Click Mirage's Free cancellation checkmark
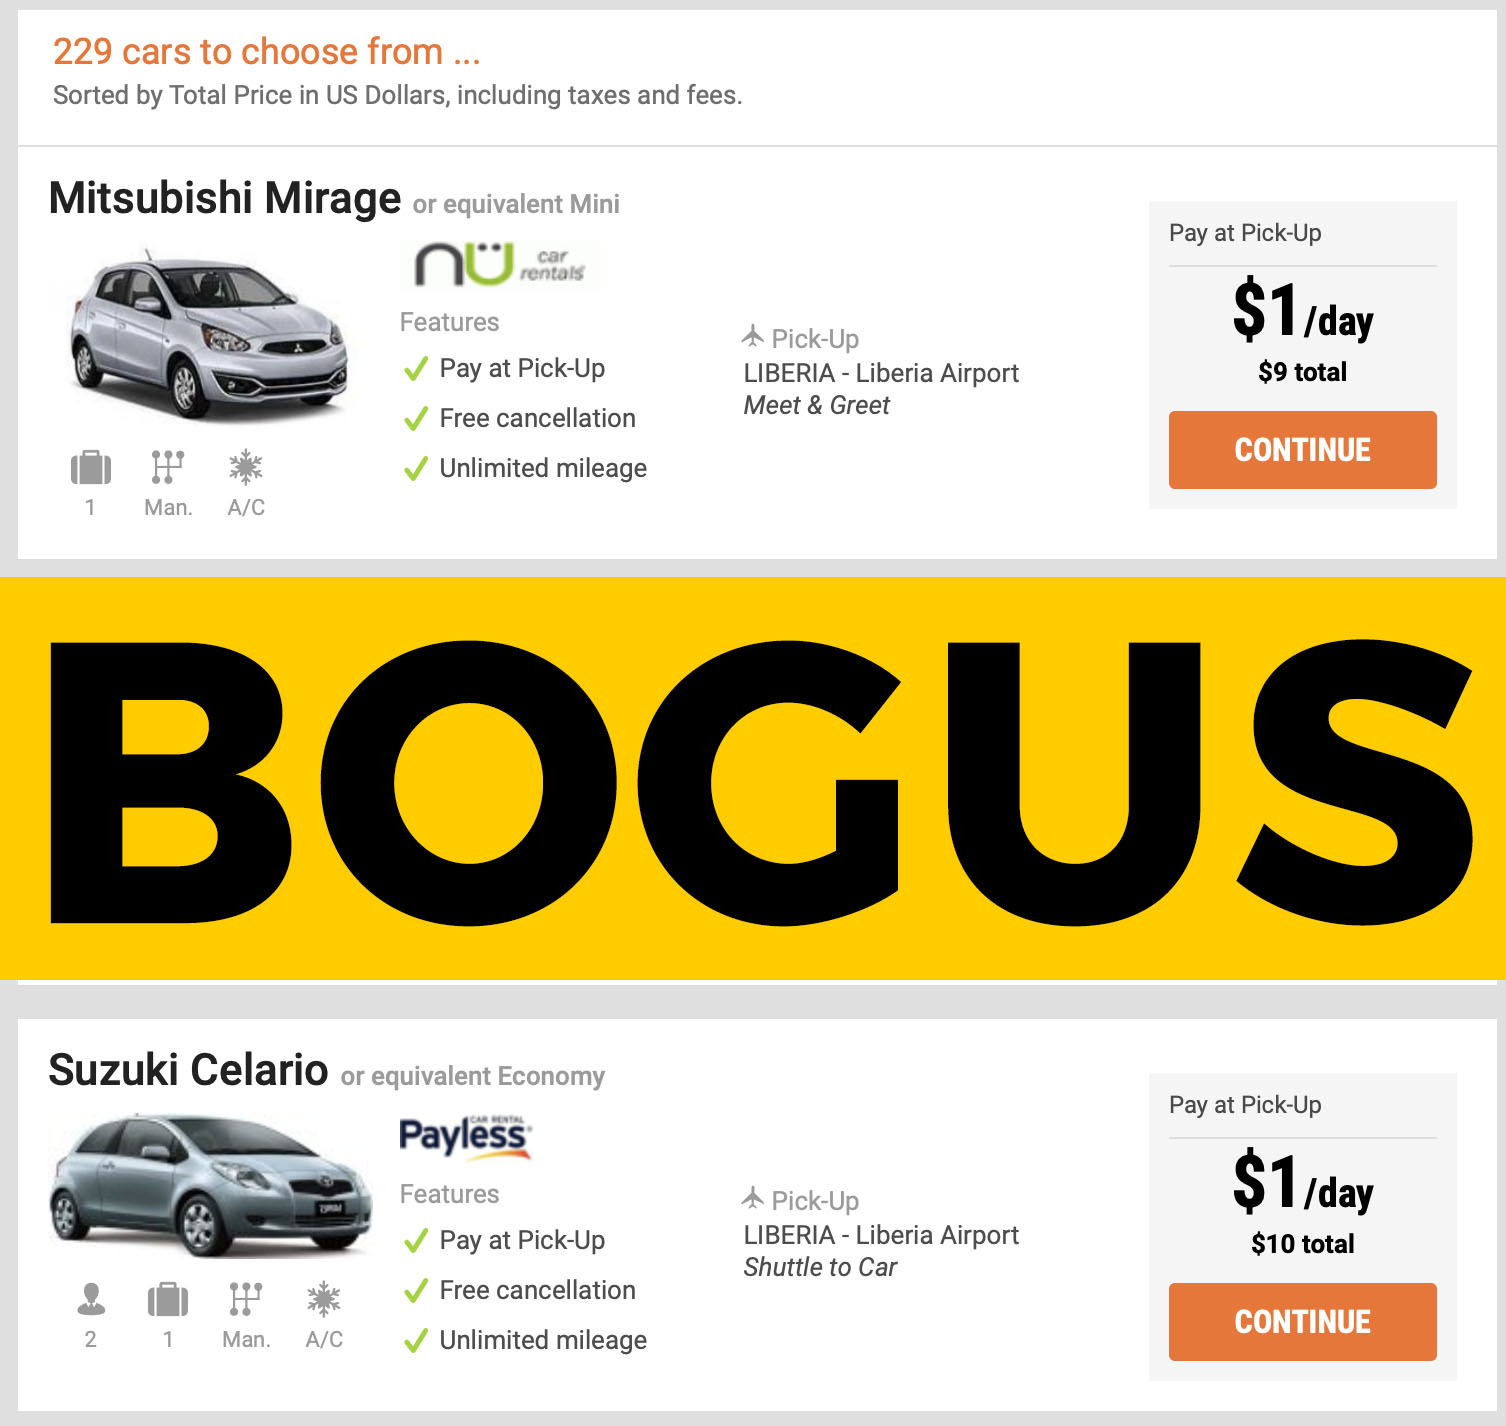Screen dimensions: 1506x1426 pyautogui.click(x=416, y=419)
